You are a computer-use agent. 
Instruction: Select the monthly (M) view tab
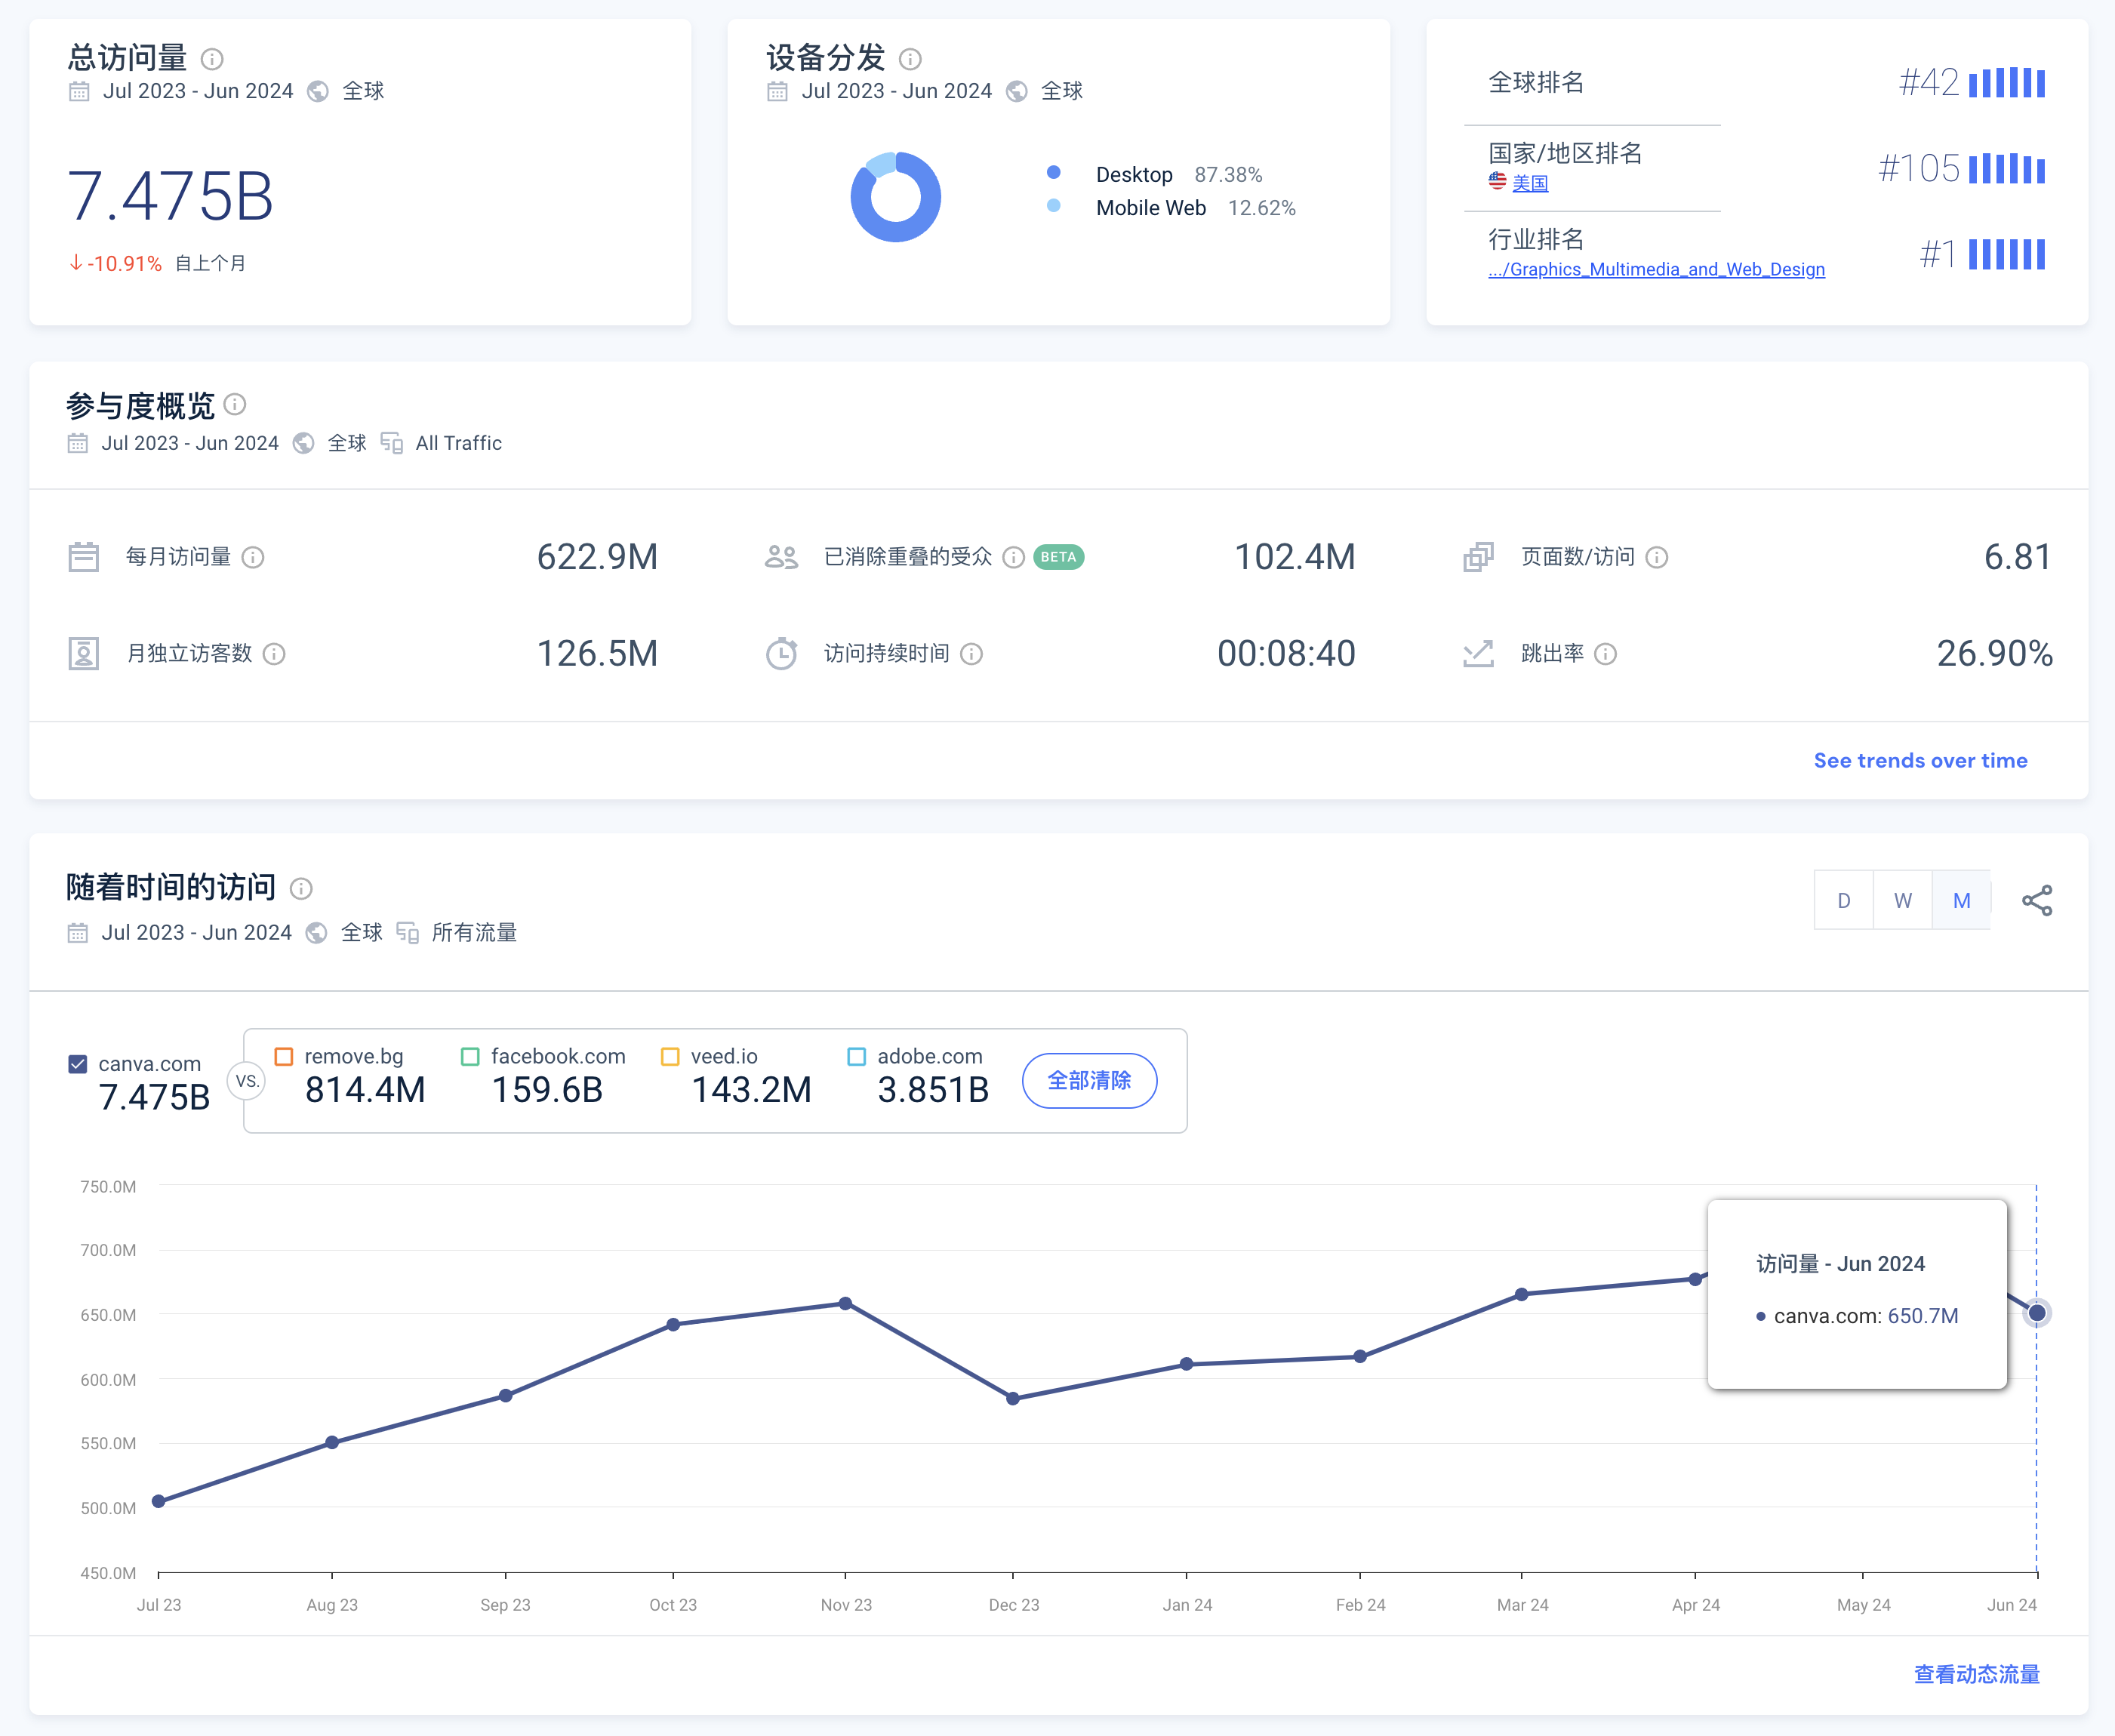(1962, 901)
